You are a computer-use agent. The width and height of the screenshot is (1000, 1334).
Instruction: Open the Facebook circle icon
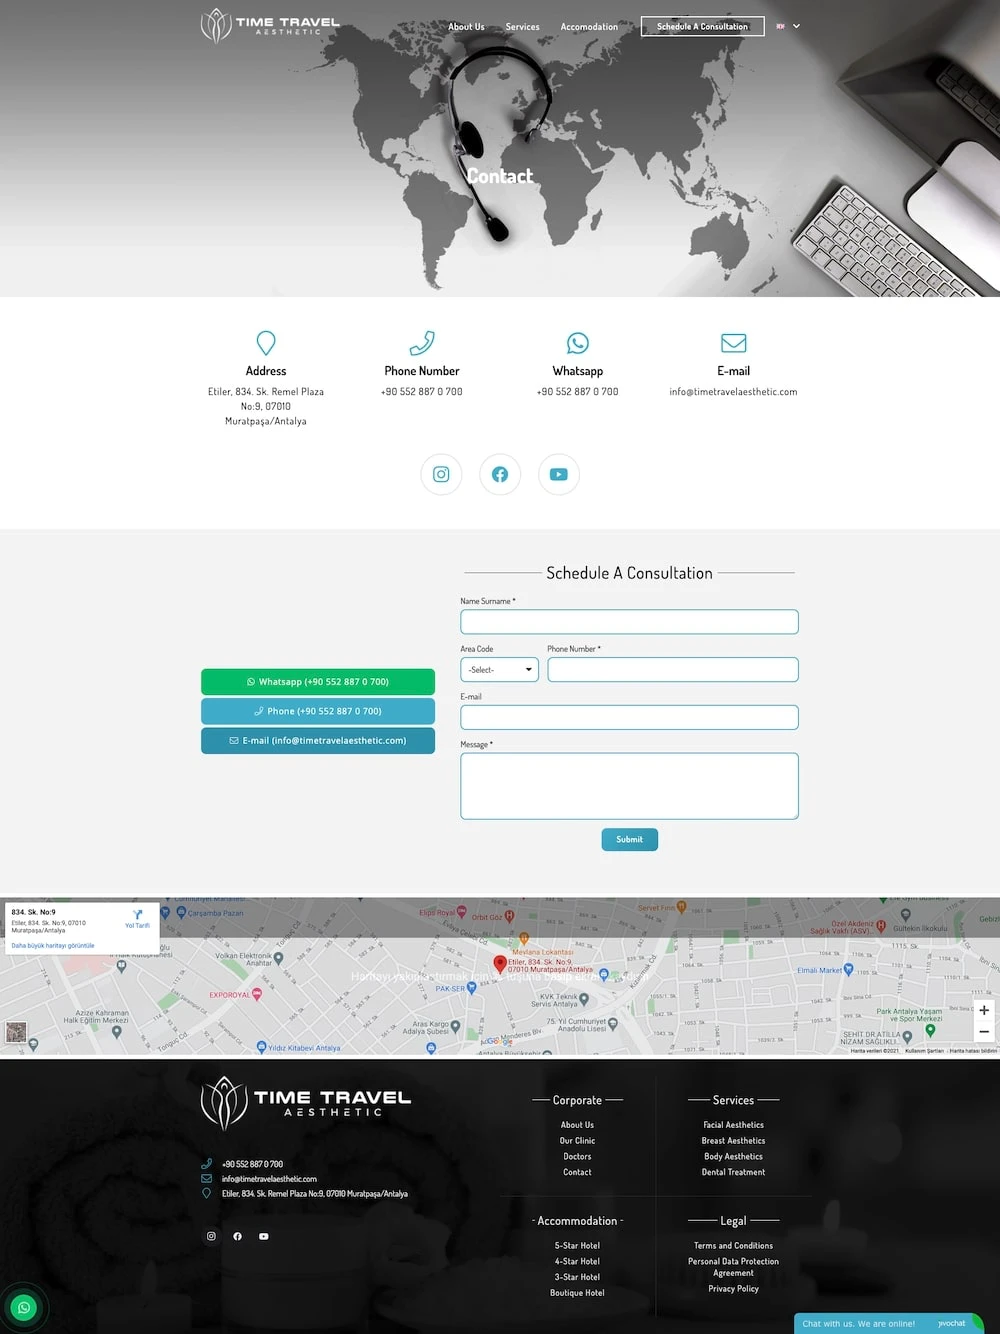click(500, 474)
